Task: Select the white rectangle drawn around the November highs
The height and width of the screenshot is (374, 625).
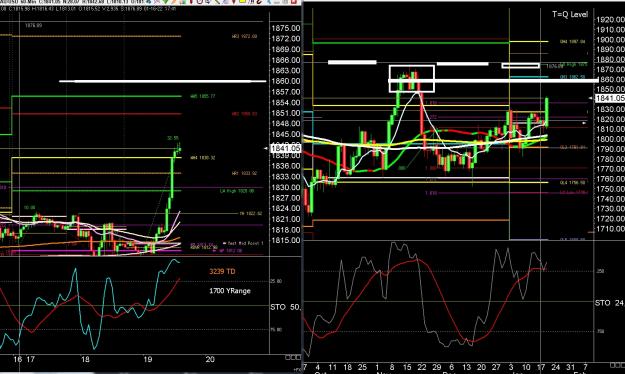Action: (412, 79)
